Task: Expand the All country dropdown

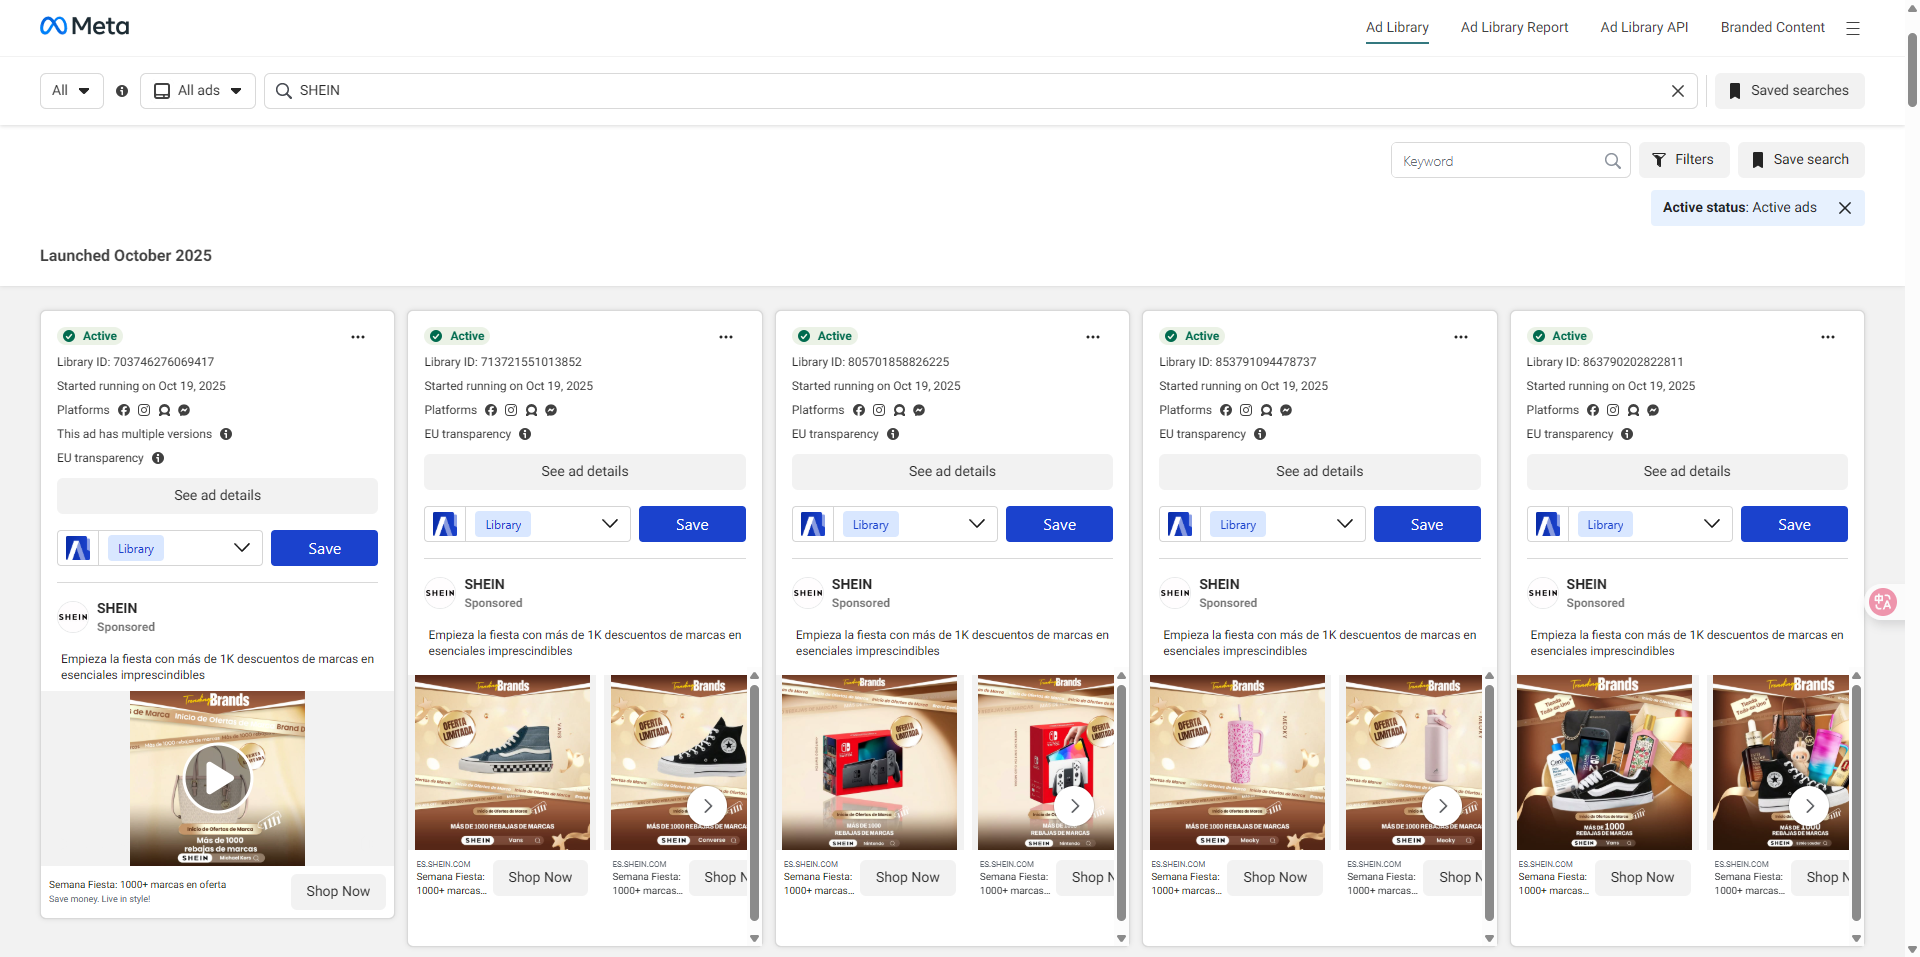Action: click(x=71, y=91)
